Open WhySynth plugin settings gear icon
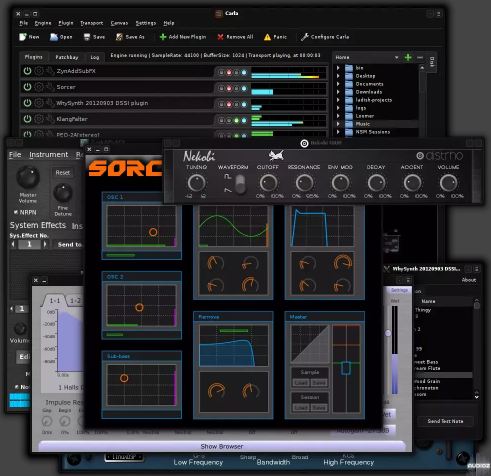 39,103
